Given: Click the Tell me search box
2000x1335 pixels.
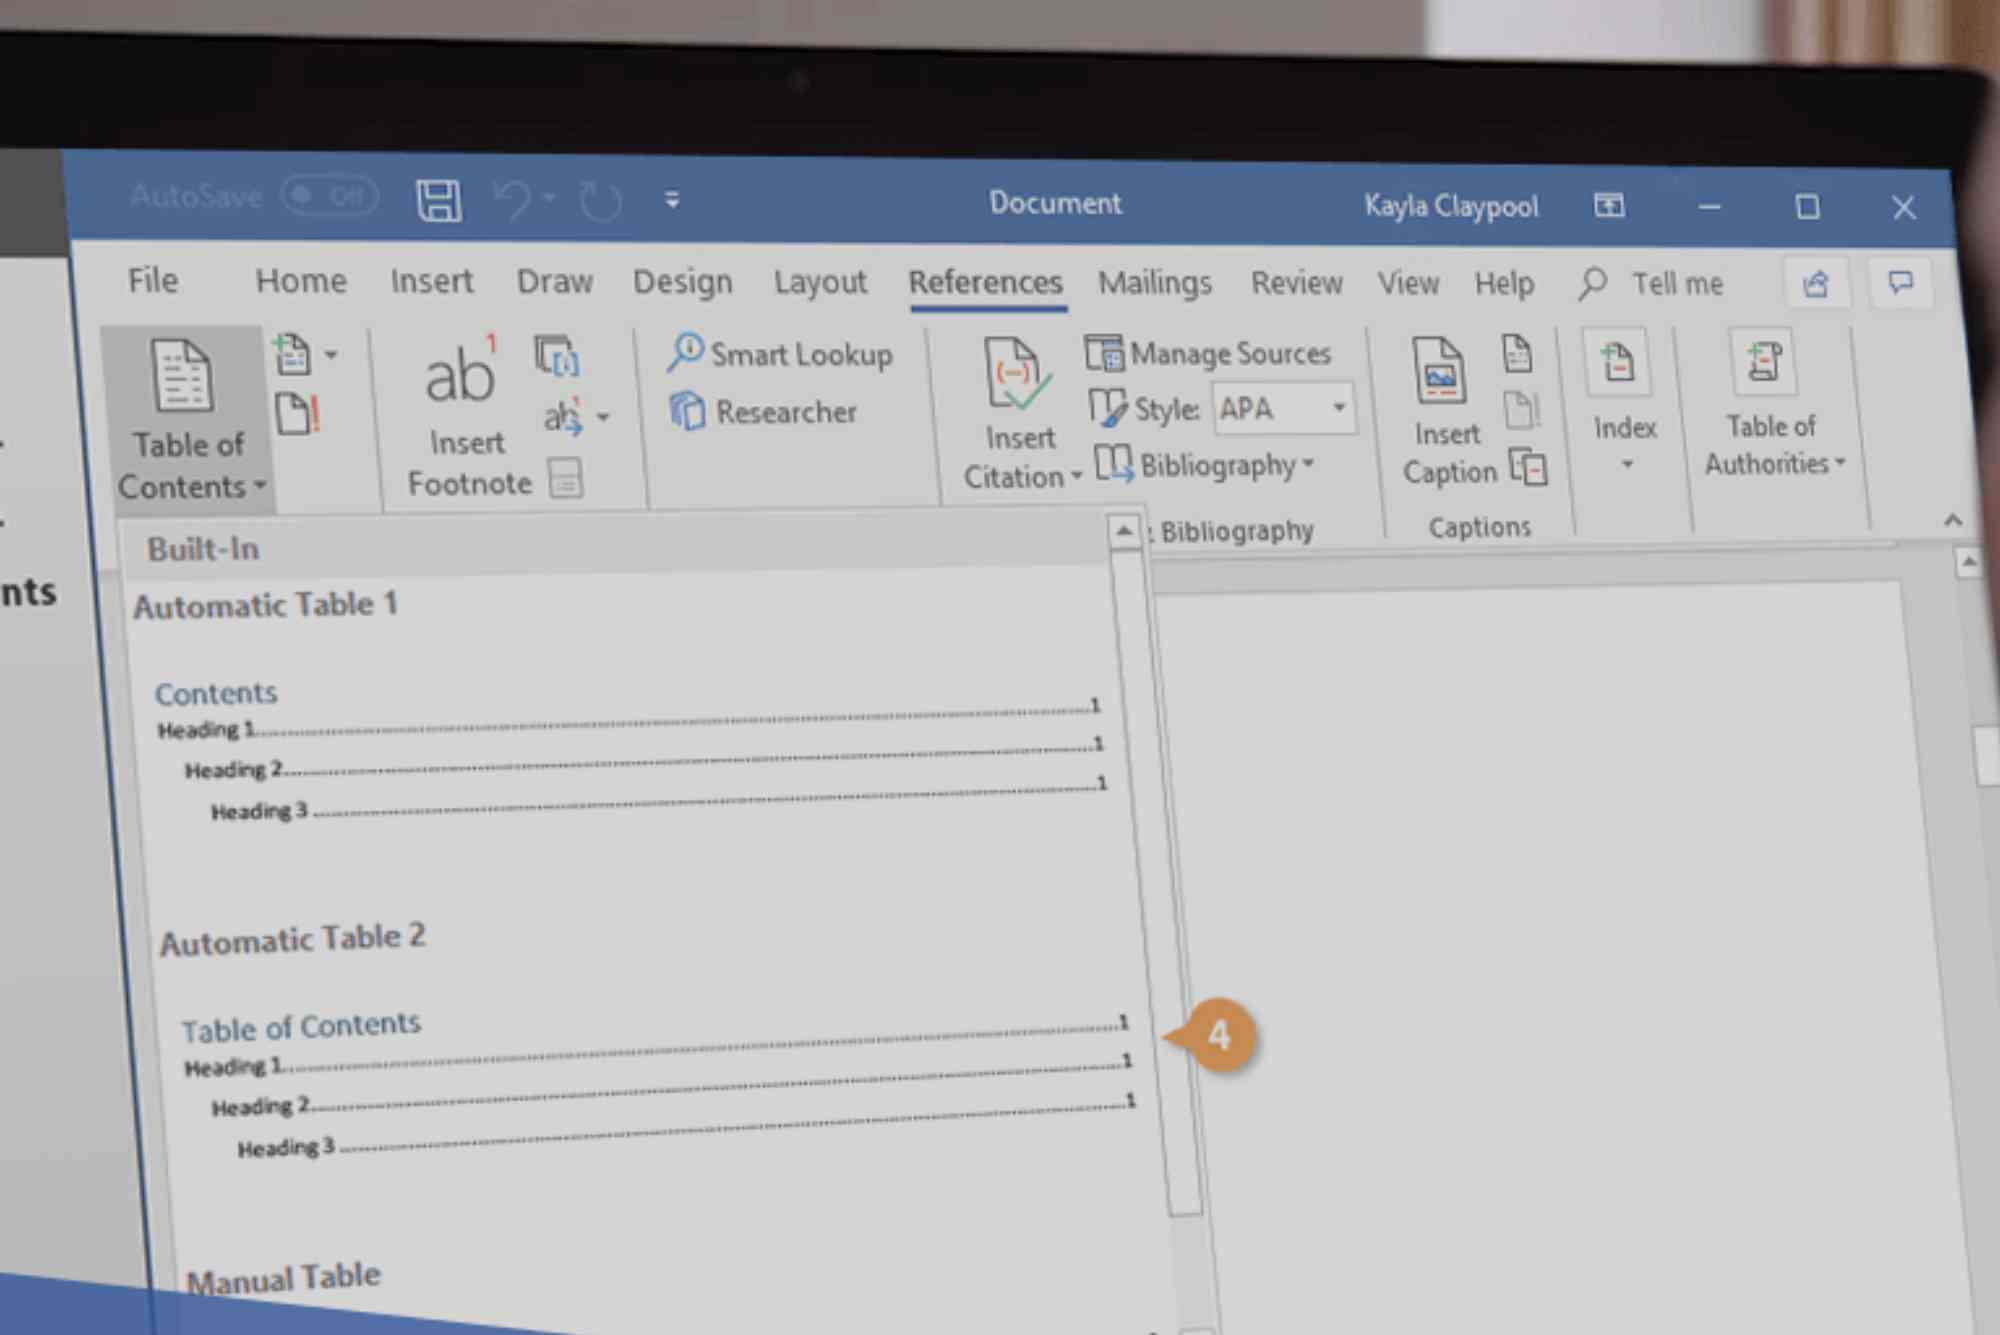Looking at the screenshot, I should point(1677,285).
